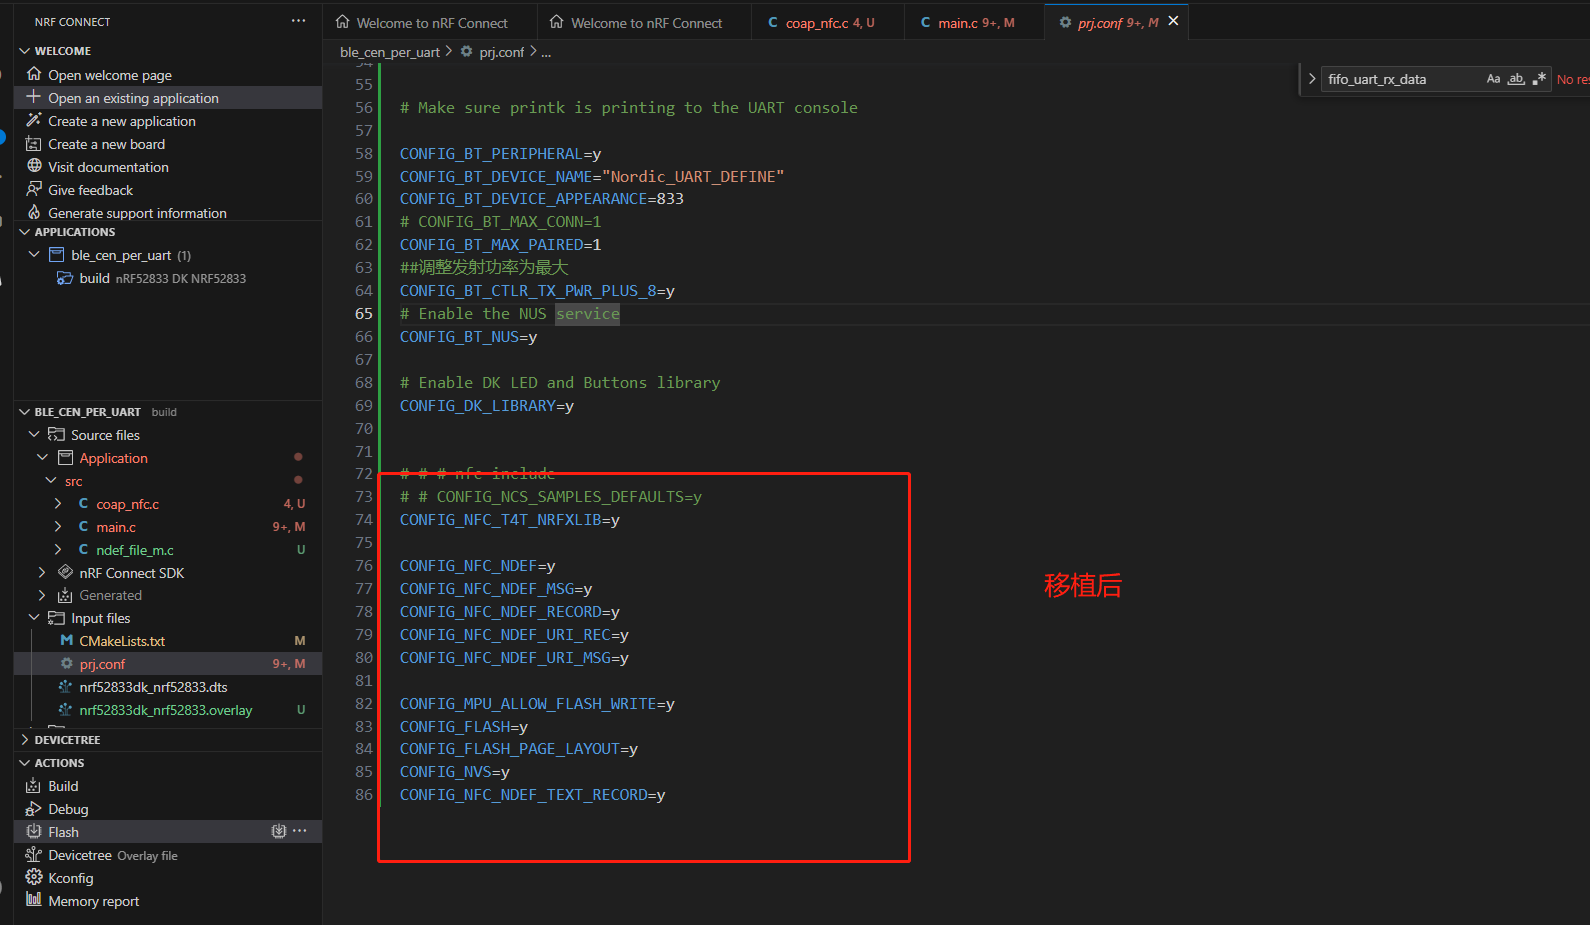The height and width of the screenshot is (925, 1590).
Task: Click the nRF Connect SDK chip icon
Action: 66,572
